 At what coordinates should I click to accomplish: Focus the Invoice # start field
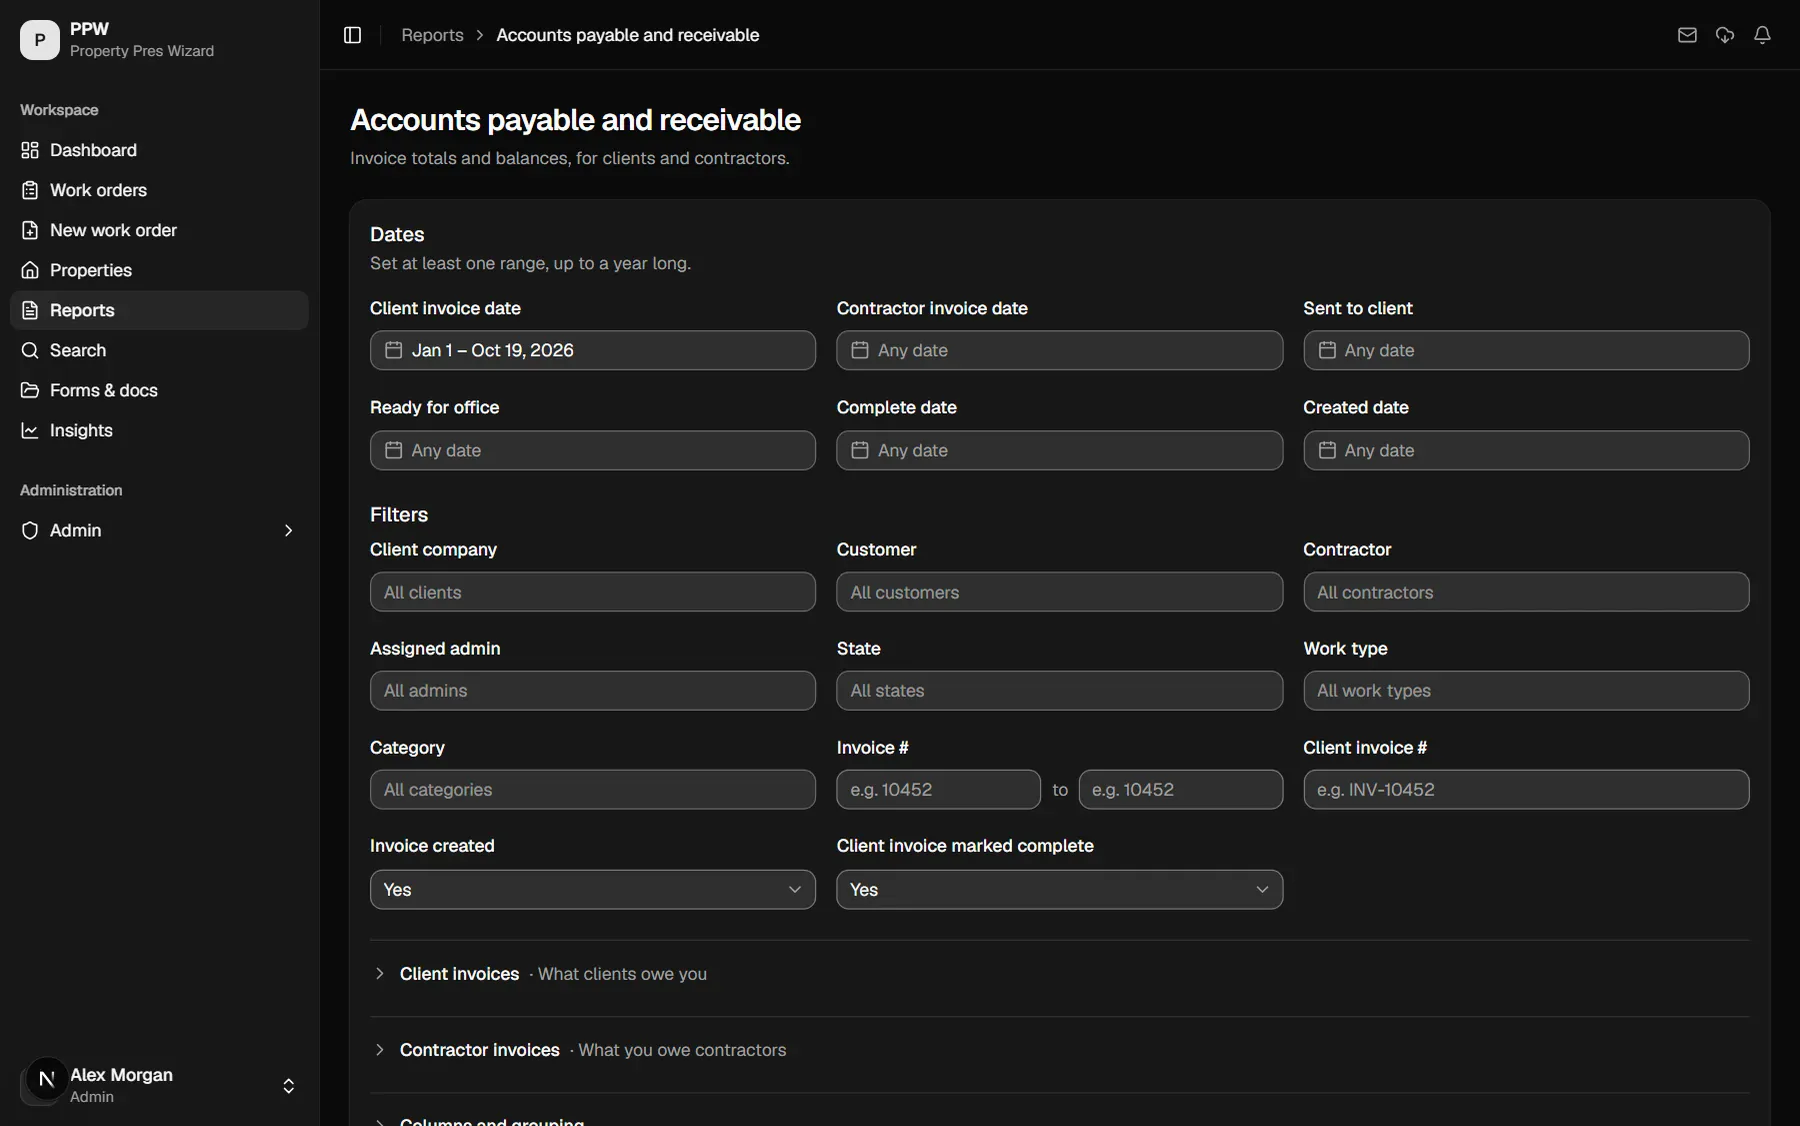(x=938, y=789)
